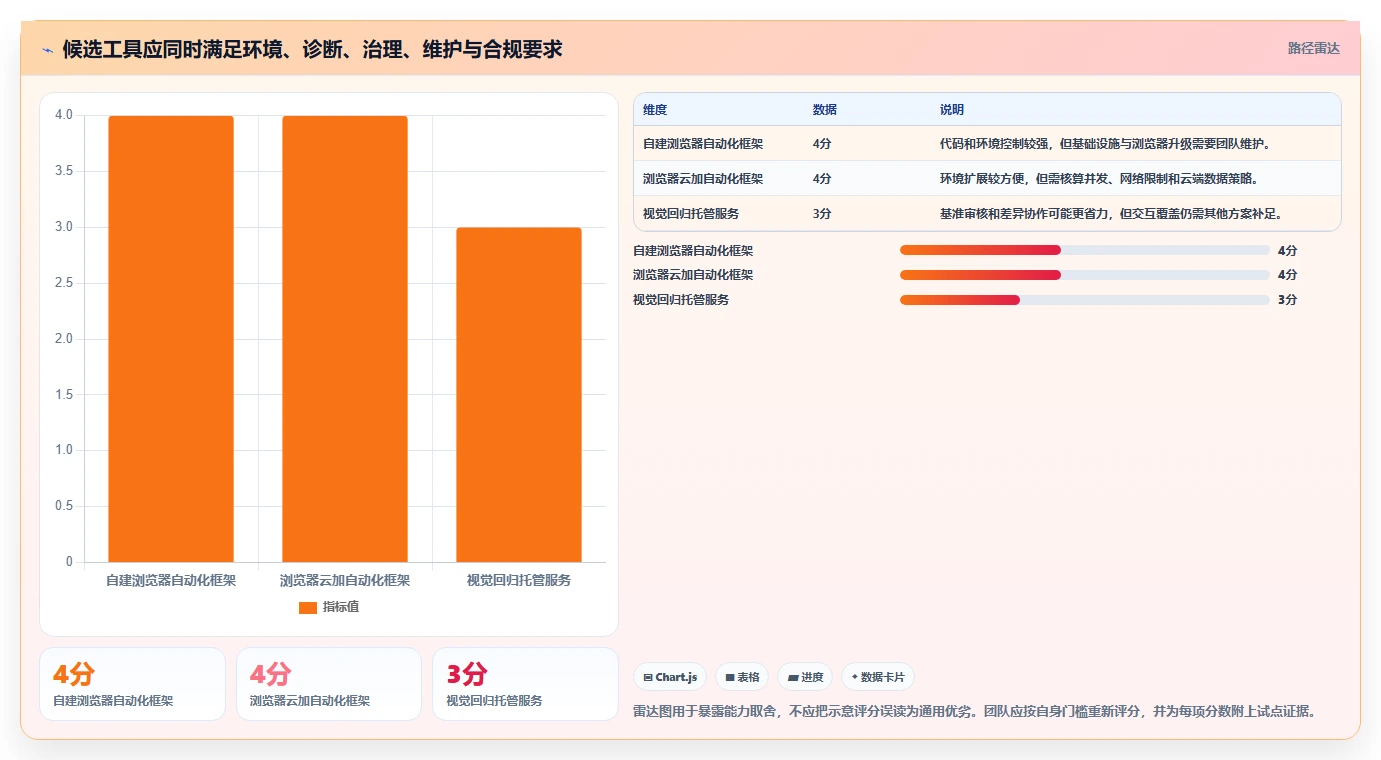
Task: Click progress bar for 视觉回归托管服务
Action: 1085,300
